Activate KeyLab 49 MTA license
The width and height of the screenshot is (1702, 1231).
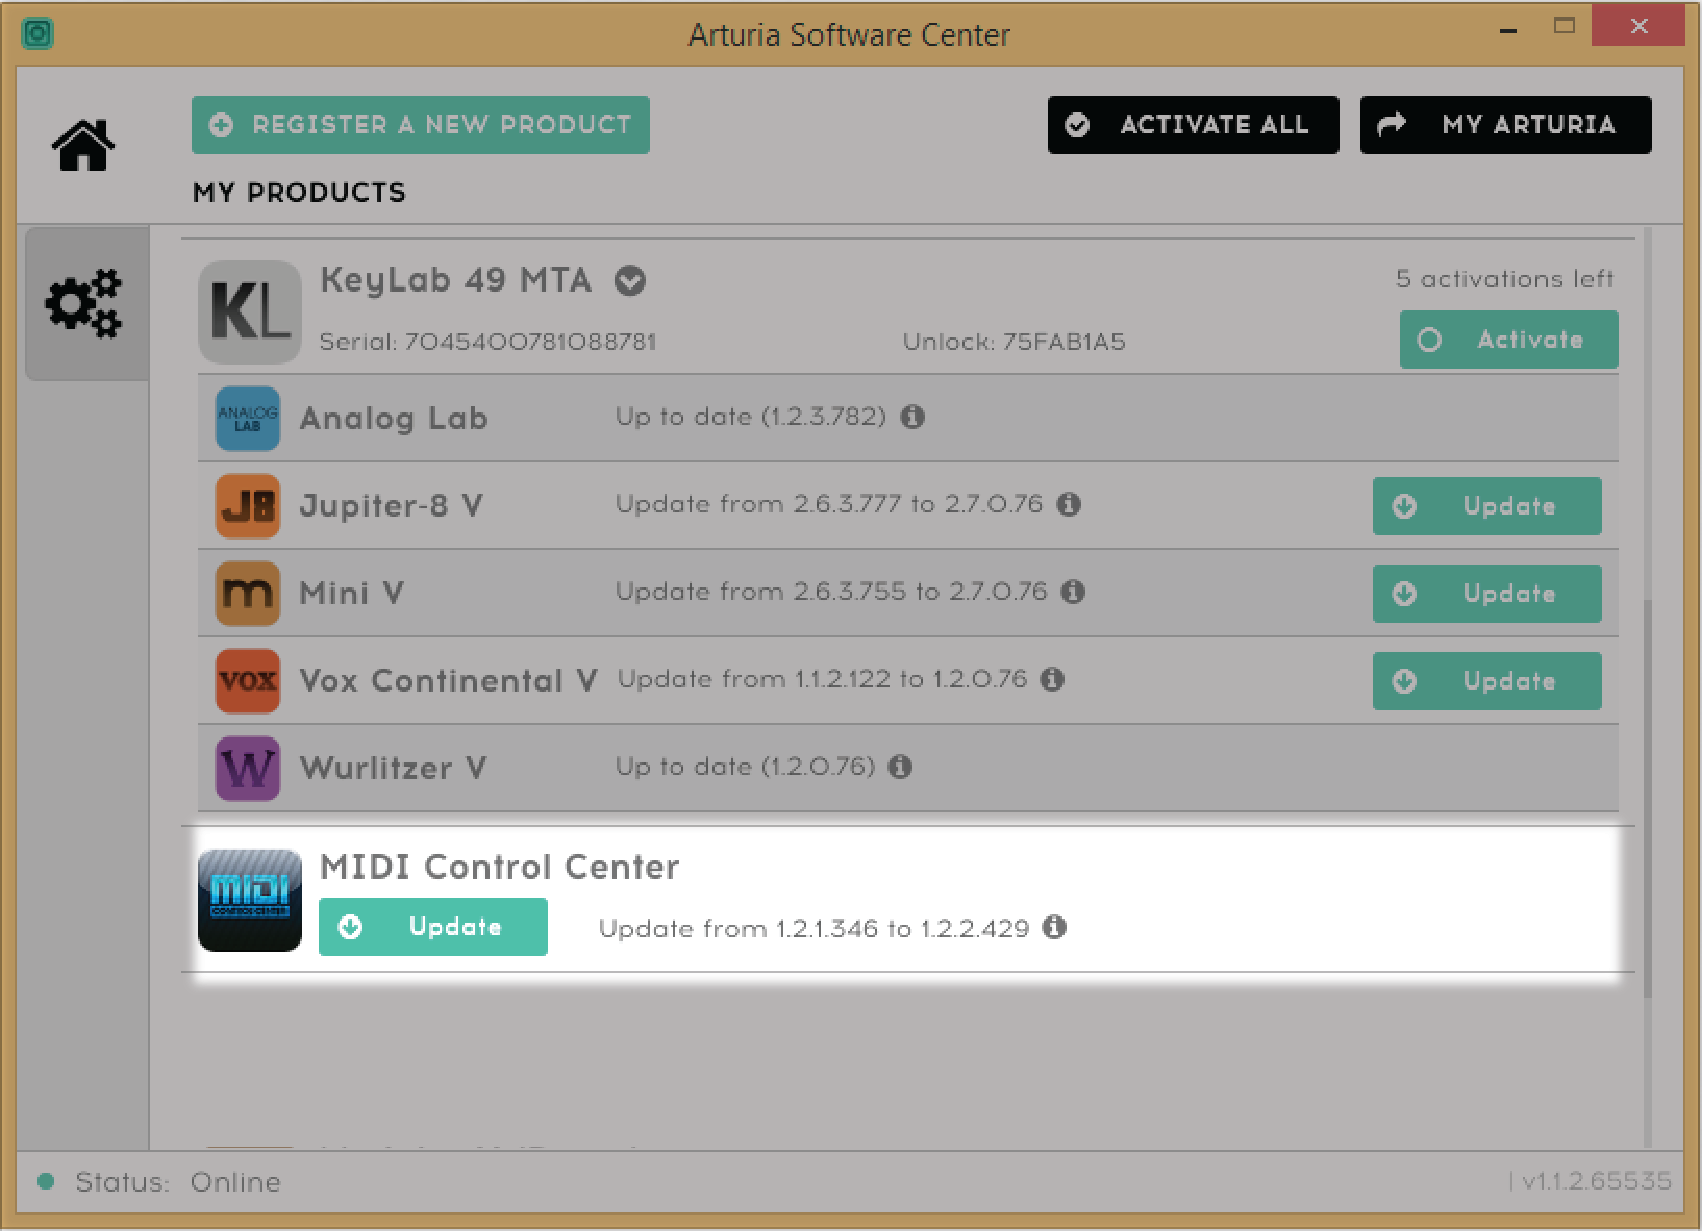[x=1509, y=340]
